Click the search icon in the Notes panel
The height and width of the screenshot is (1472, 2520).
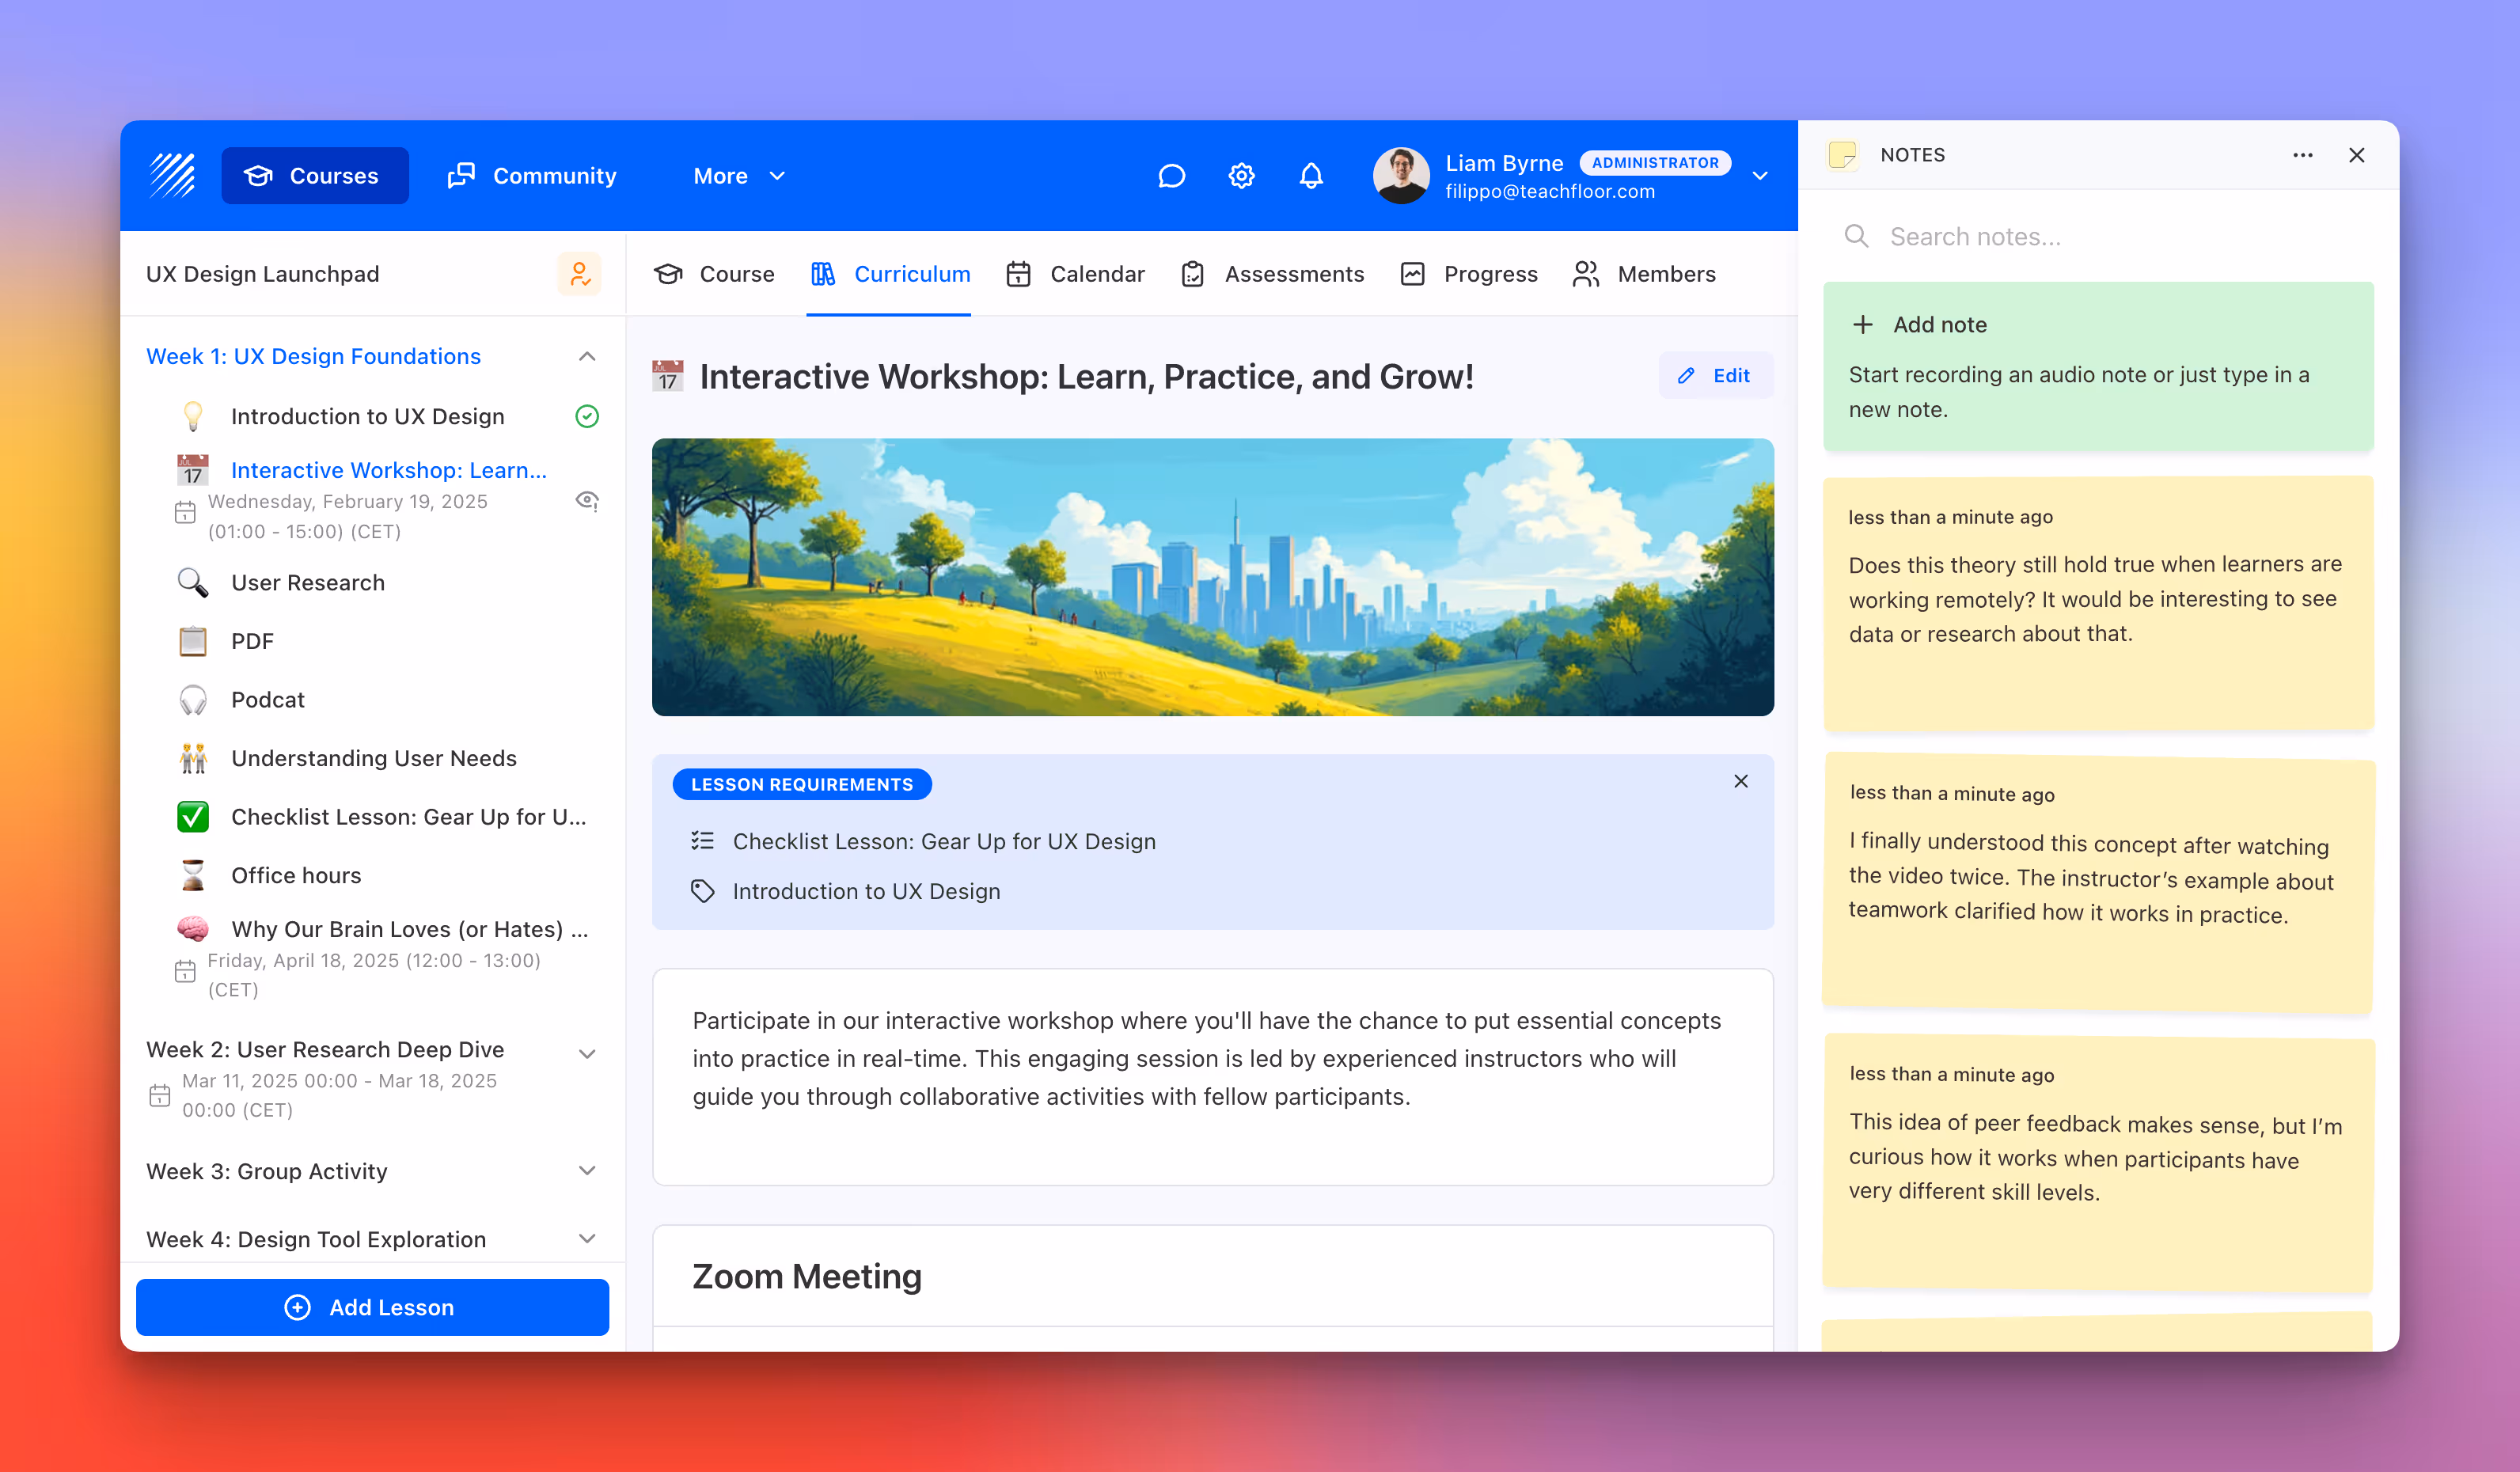click(1856, 236)
